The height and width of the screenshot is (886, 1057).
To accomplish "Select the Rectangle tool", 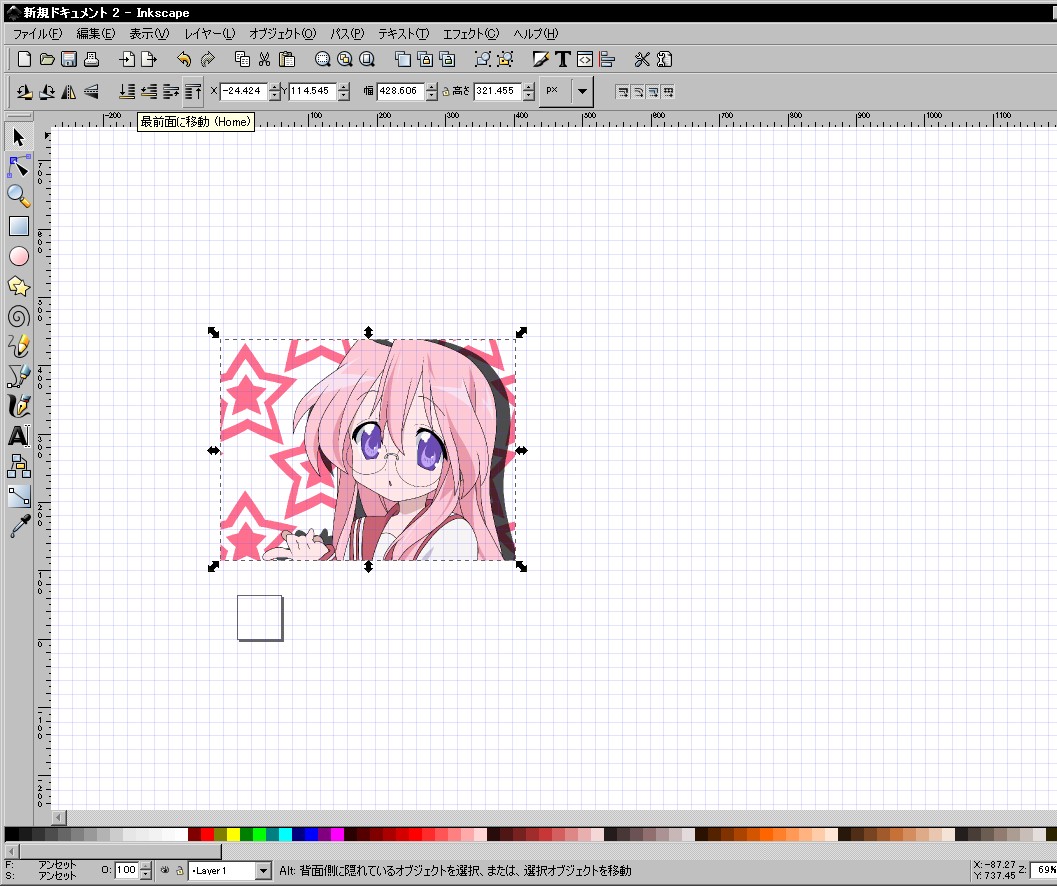I will point(18,226).
